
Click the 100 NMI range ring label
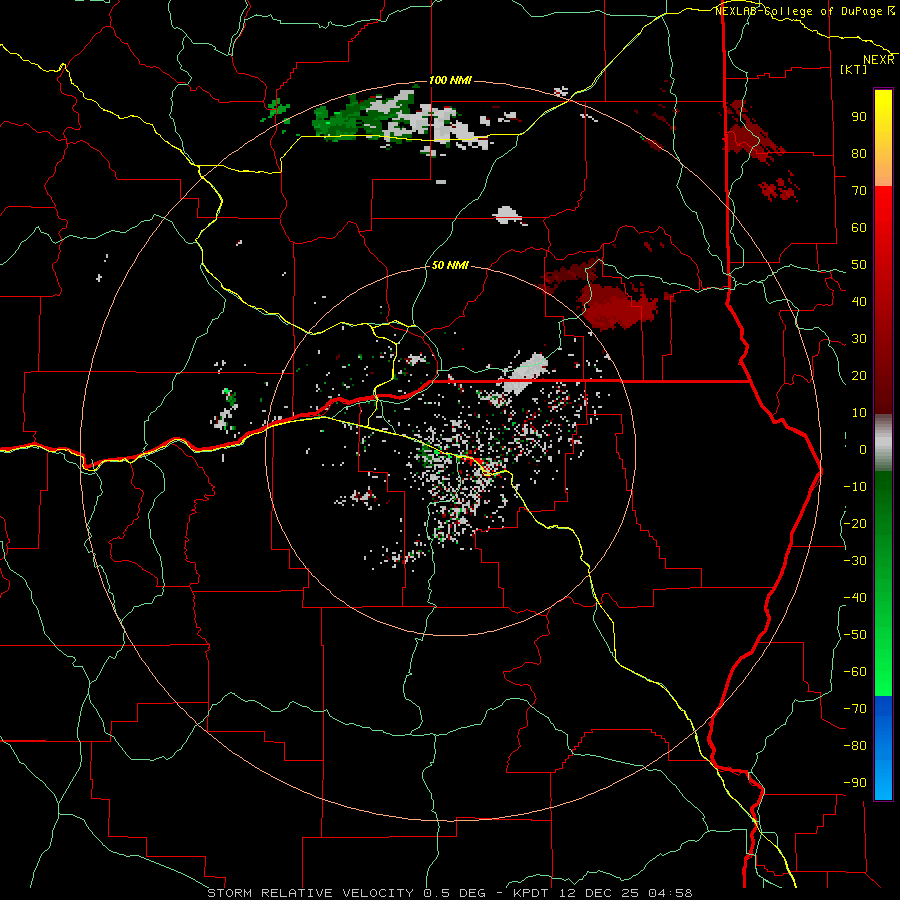pos(451,80)
